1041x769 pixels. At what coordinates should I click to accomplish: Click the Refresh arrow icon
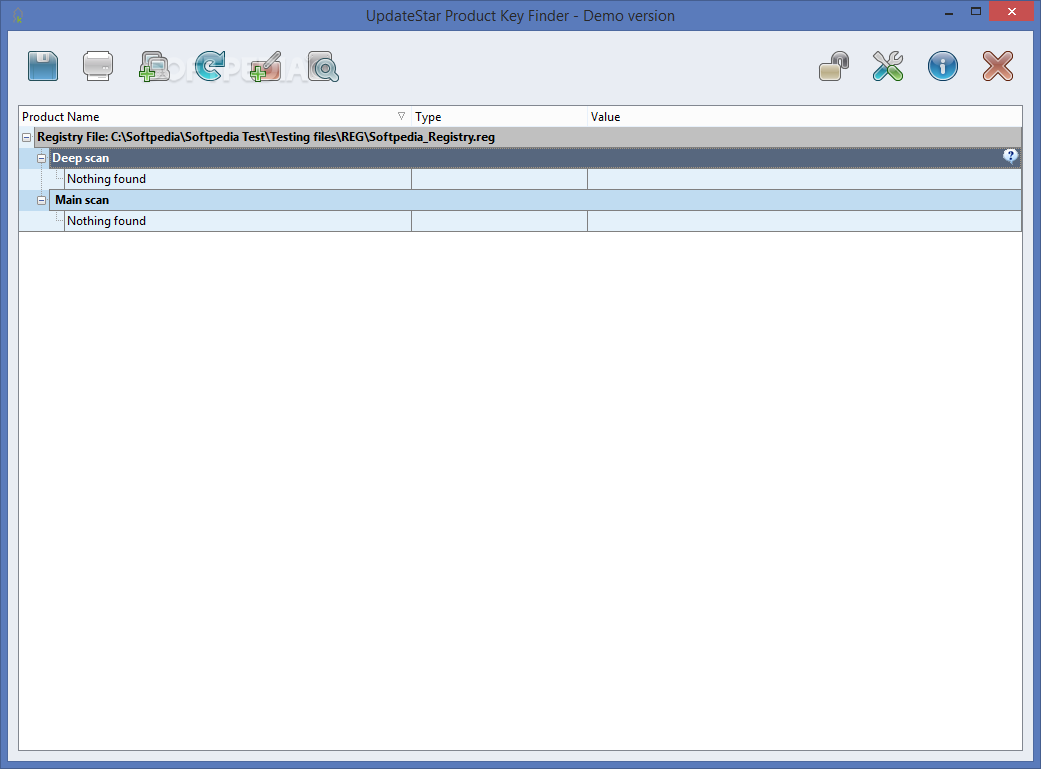(x=210, y=66)
